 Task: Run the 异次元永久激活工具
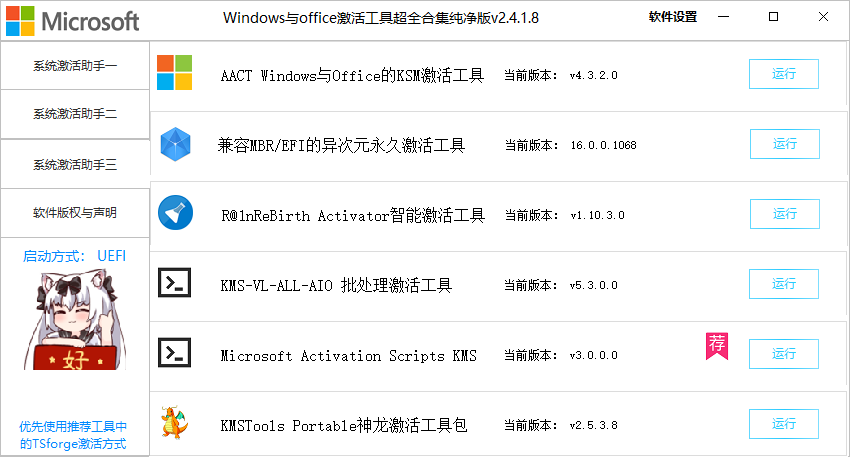click(x=785, y=144)
